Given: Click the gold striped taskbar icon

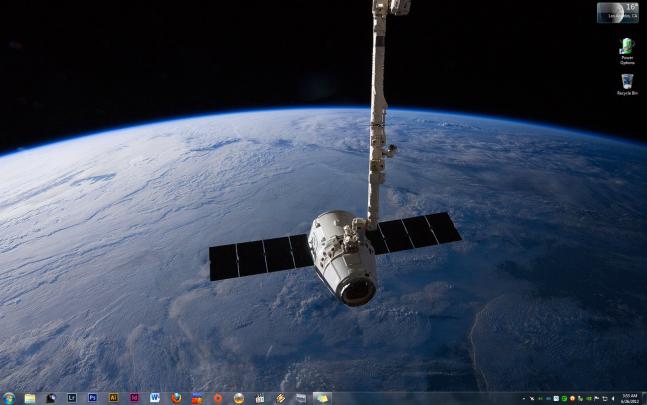Looking at the screenshot, I should pyautogui.click(x=281, y=398).
